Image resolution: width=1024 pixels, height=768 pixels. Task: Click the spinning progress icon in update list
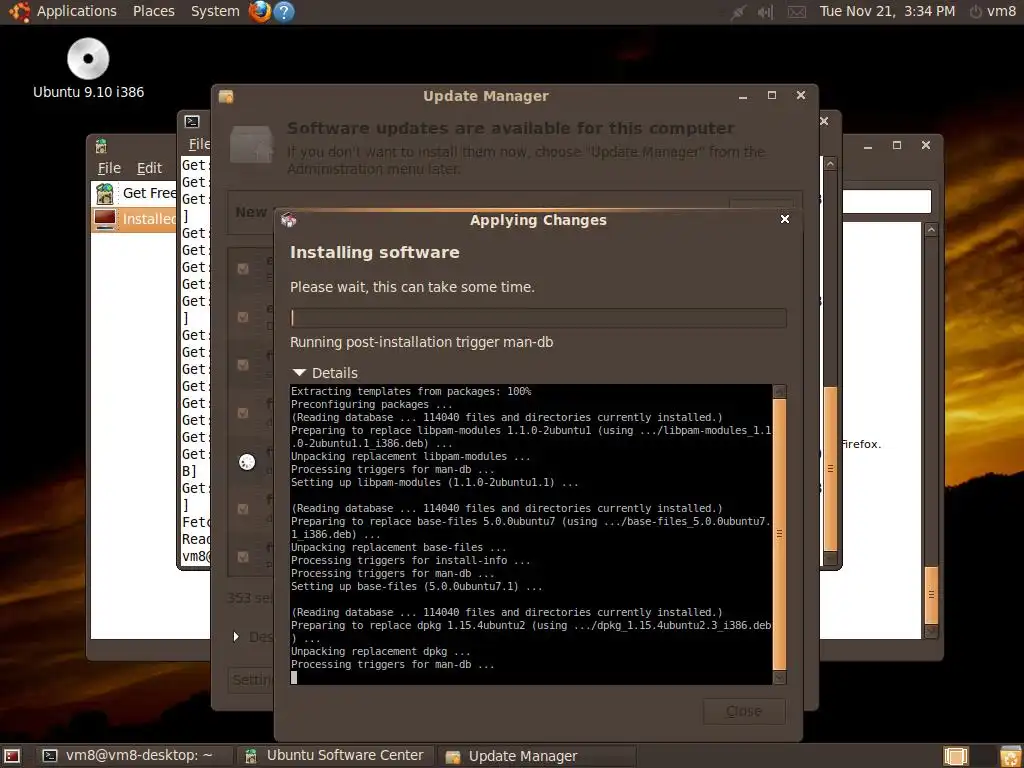[247, 462]
